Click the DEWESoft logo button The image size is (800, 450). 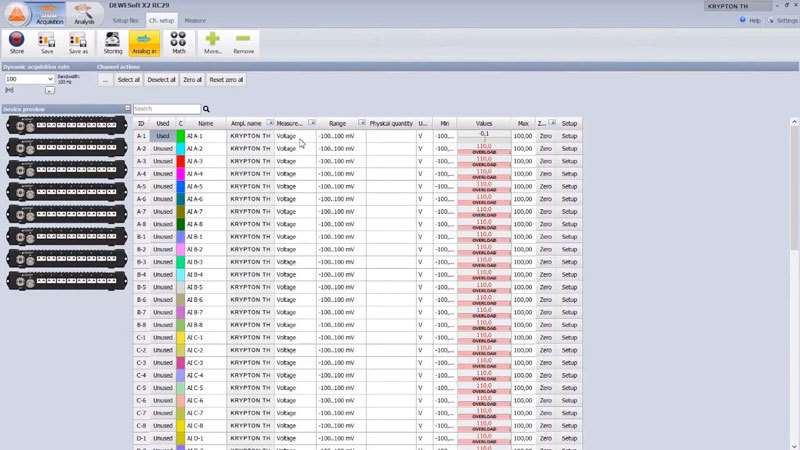pyautogui.click(x=16, y=14)
